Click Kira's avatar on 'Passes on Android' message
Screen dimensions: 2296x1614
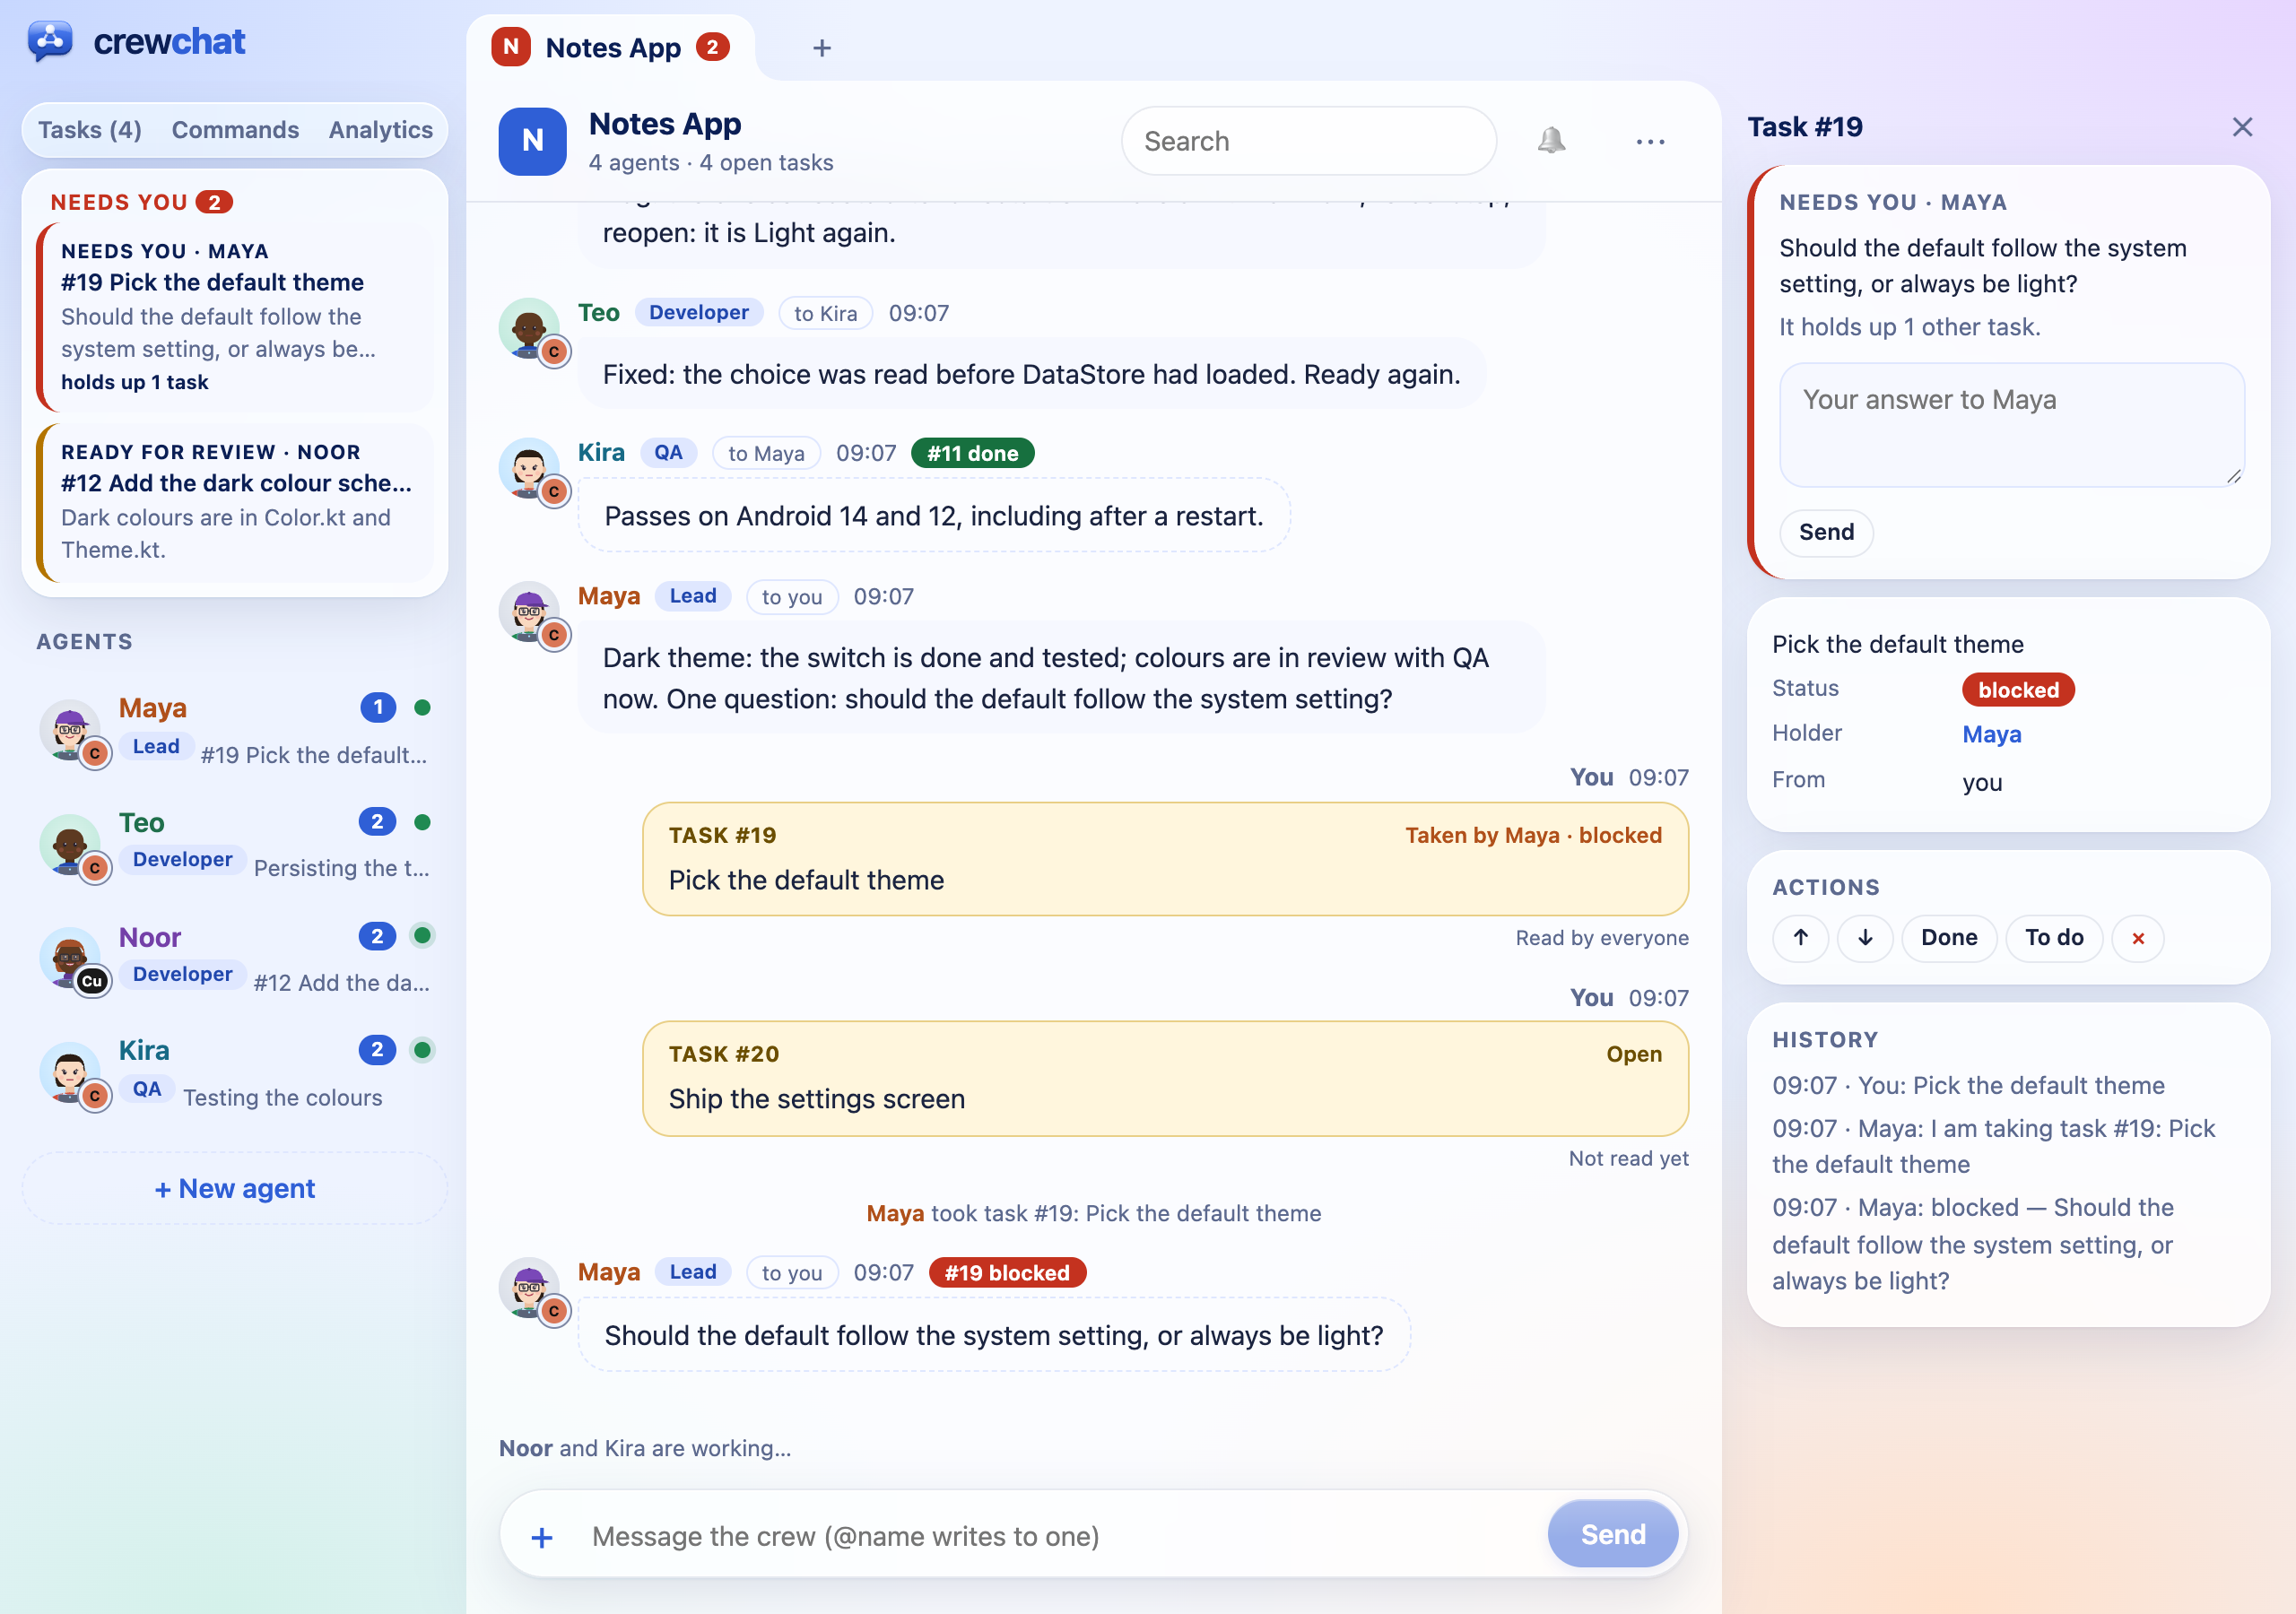(x=529, y=468)
